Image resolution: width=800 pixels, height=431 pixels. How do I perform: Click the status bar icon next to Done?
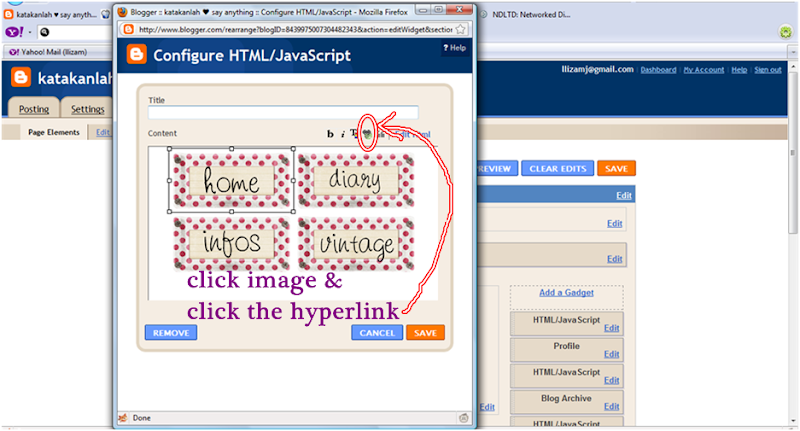point(123,418)
